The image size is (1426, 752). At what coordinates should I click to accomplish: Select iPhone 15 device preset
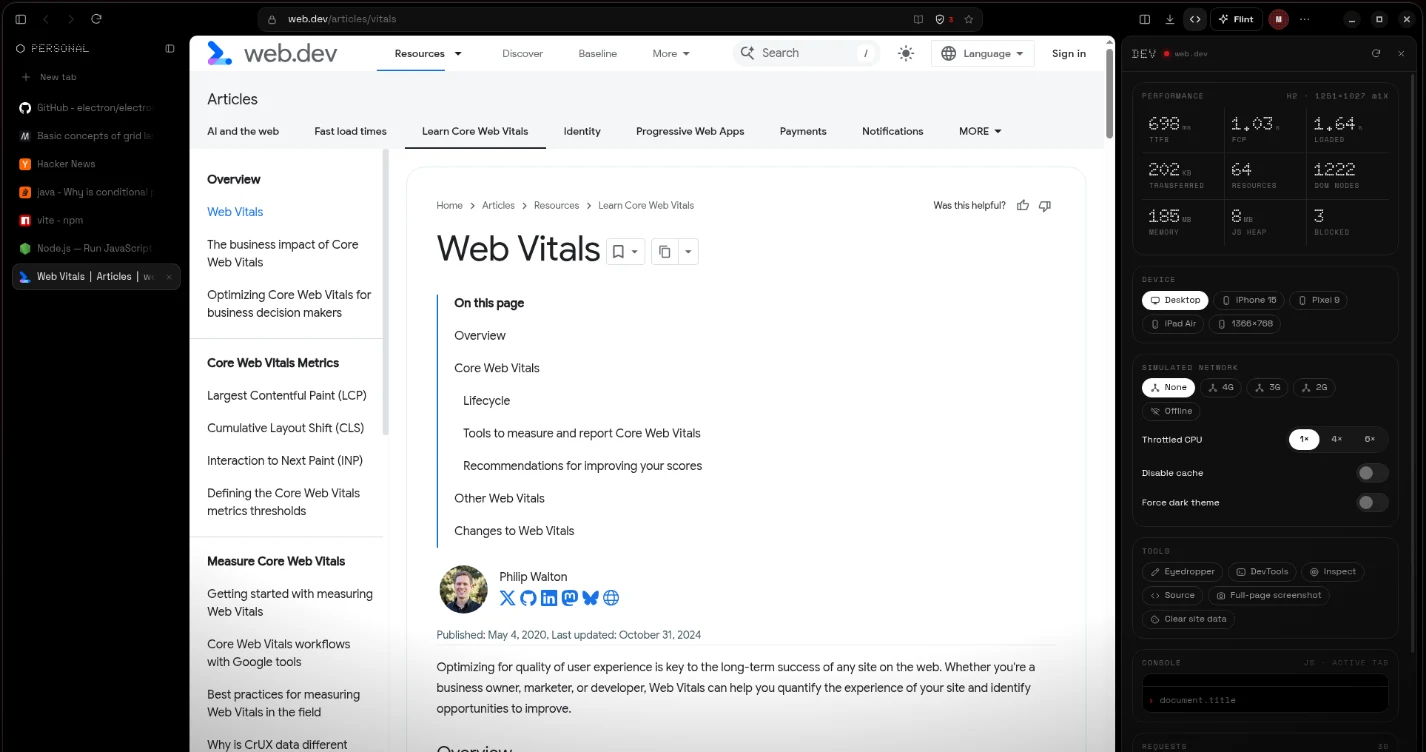tap(1249, 300)
